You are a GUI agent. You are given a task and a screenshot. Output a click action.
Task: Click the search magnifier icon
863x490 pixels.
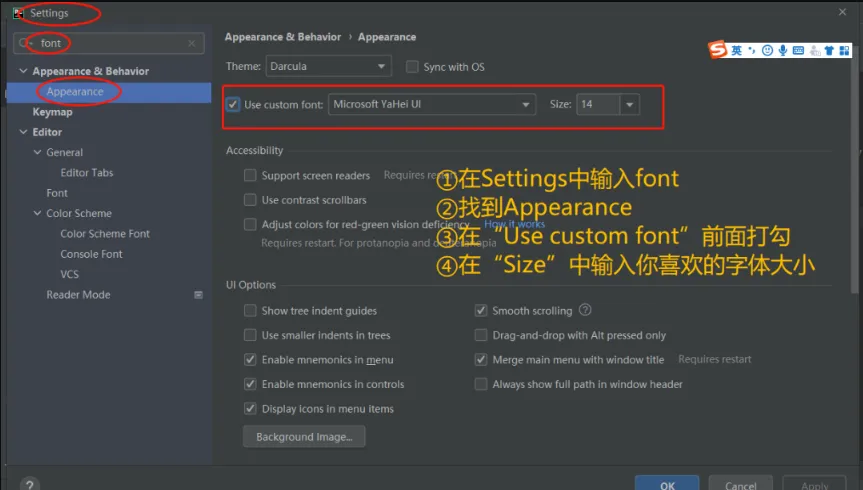pyautogui.click(x=25, y=43)
